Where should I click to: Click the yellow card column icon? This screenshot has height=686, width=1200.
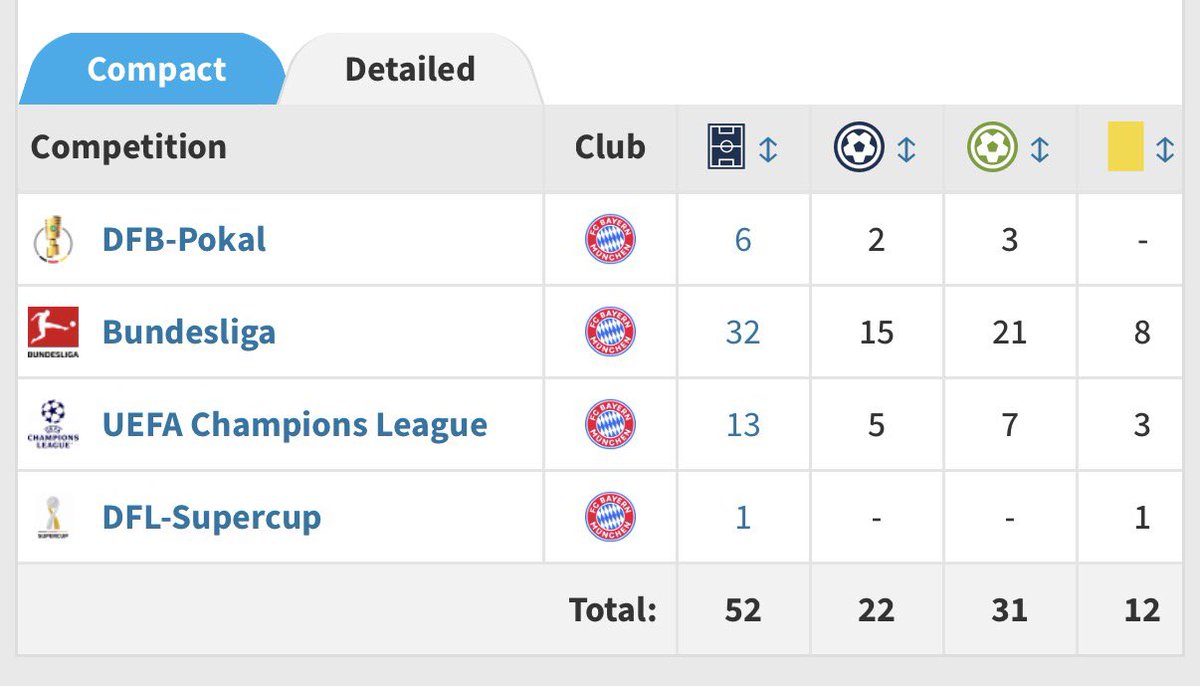1126,149
